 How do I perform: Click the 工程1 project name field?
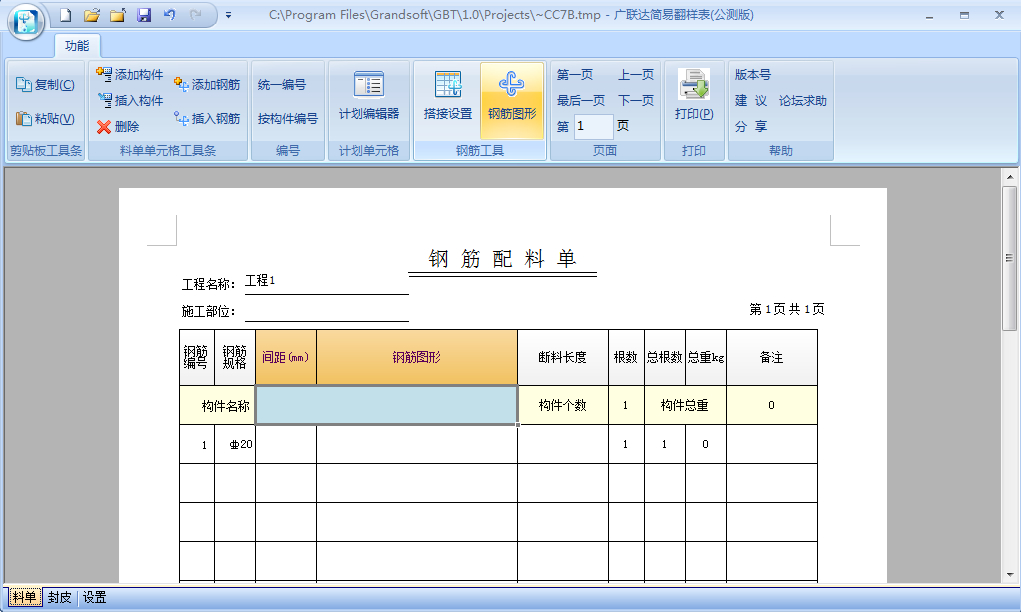326,281
